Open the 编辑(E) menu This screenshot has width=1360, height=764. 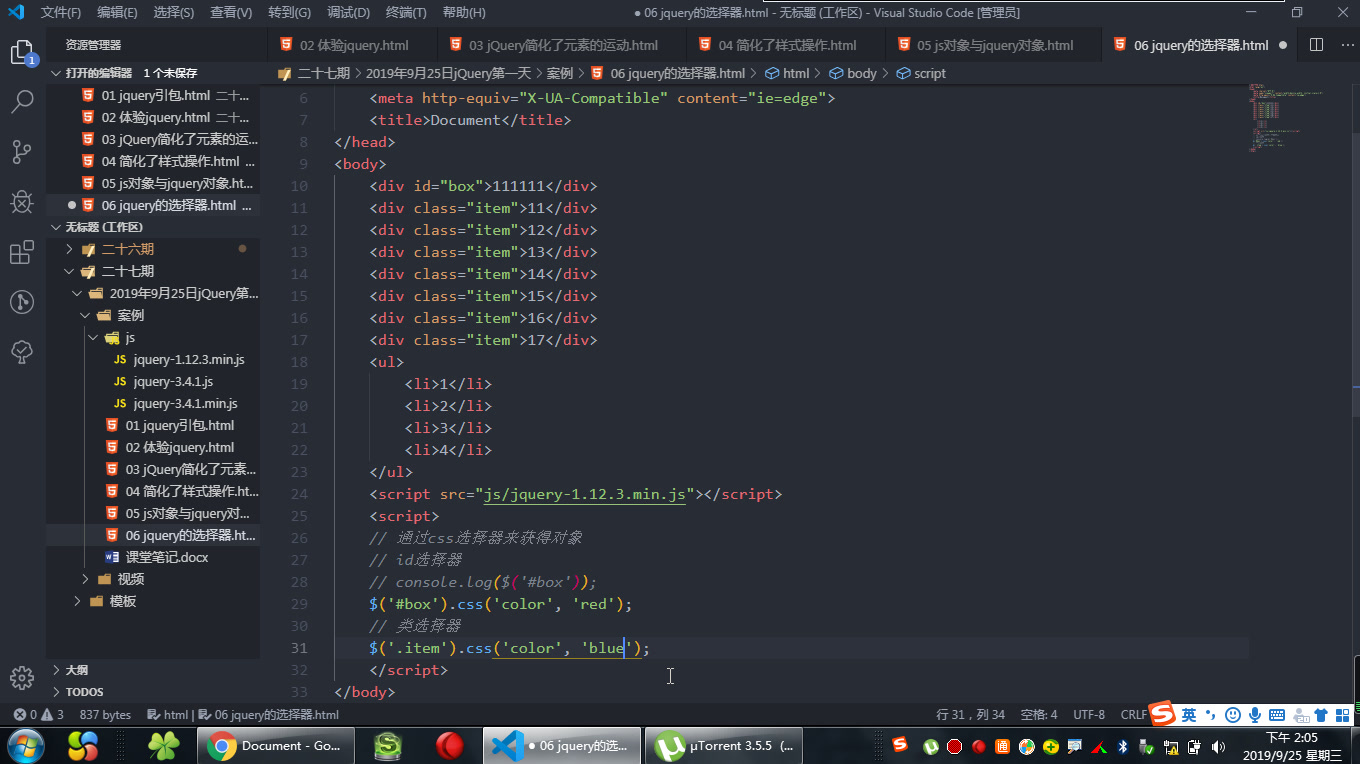[118, 13]
